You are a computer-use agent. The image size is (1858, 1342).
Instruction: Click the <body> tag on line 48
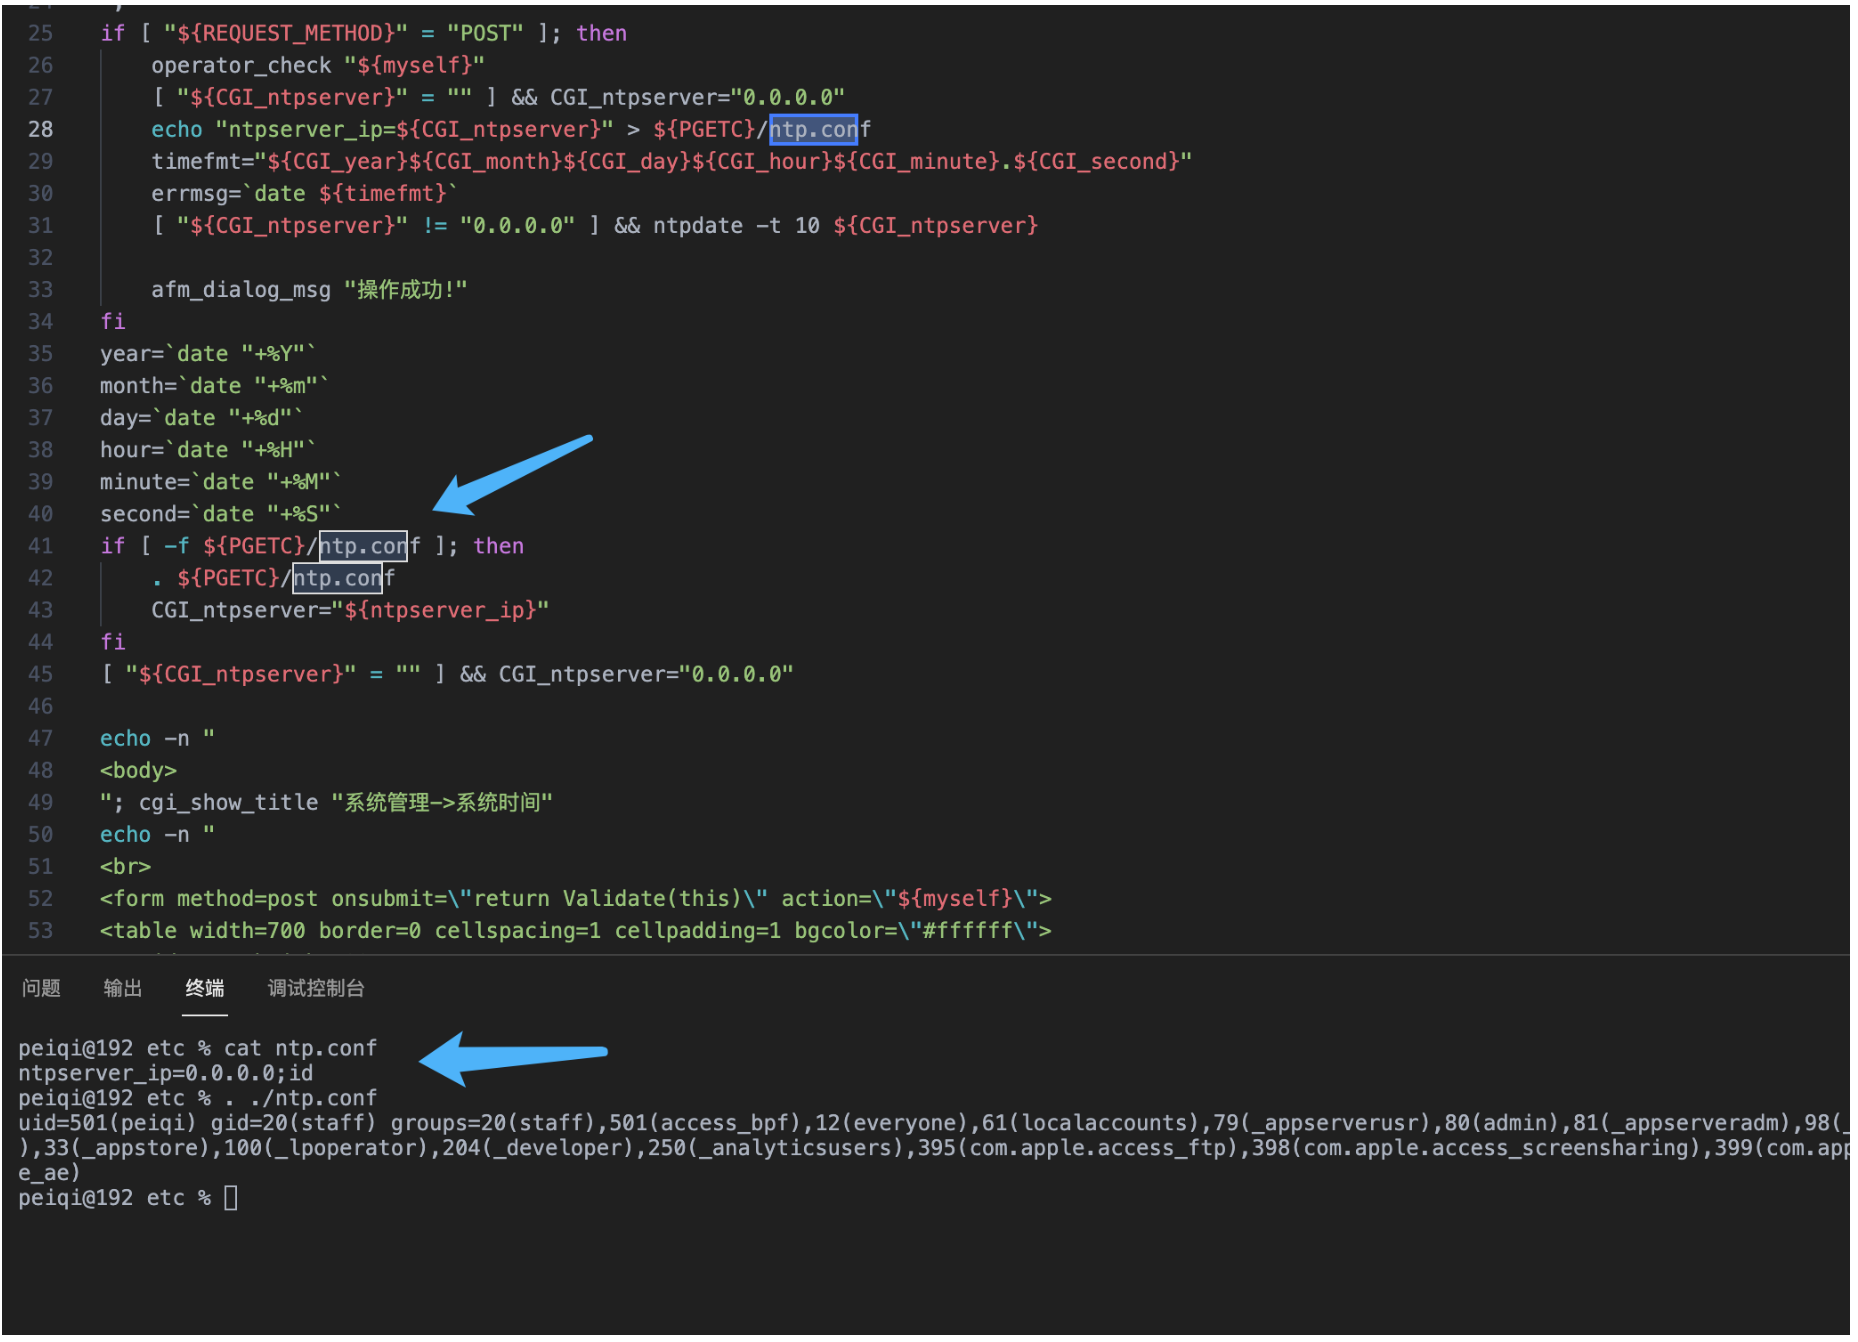(138, 770)
